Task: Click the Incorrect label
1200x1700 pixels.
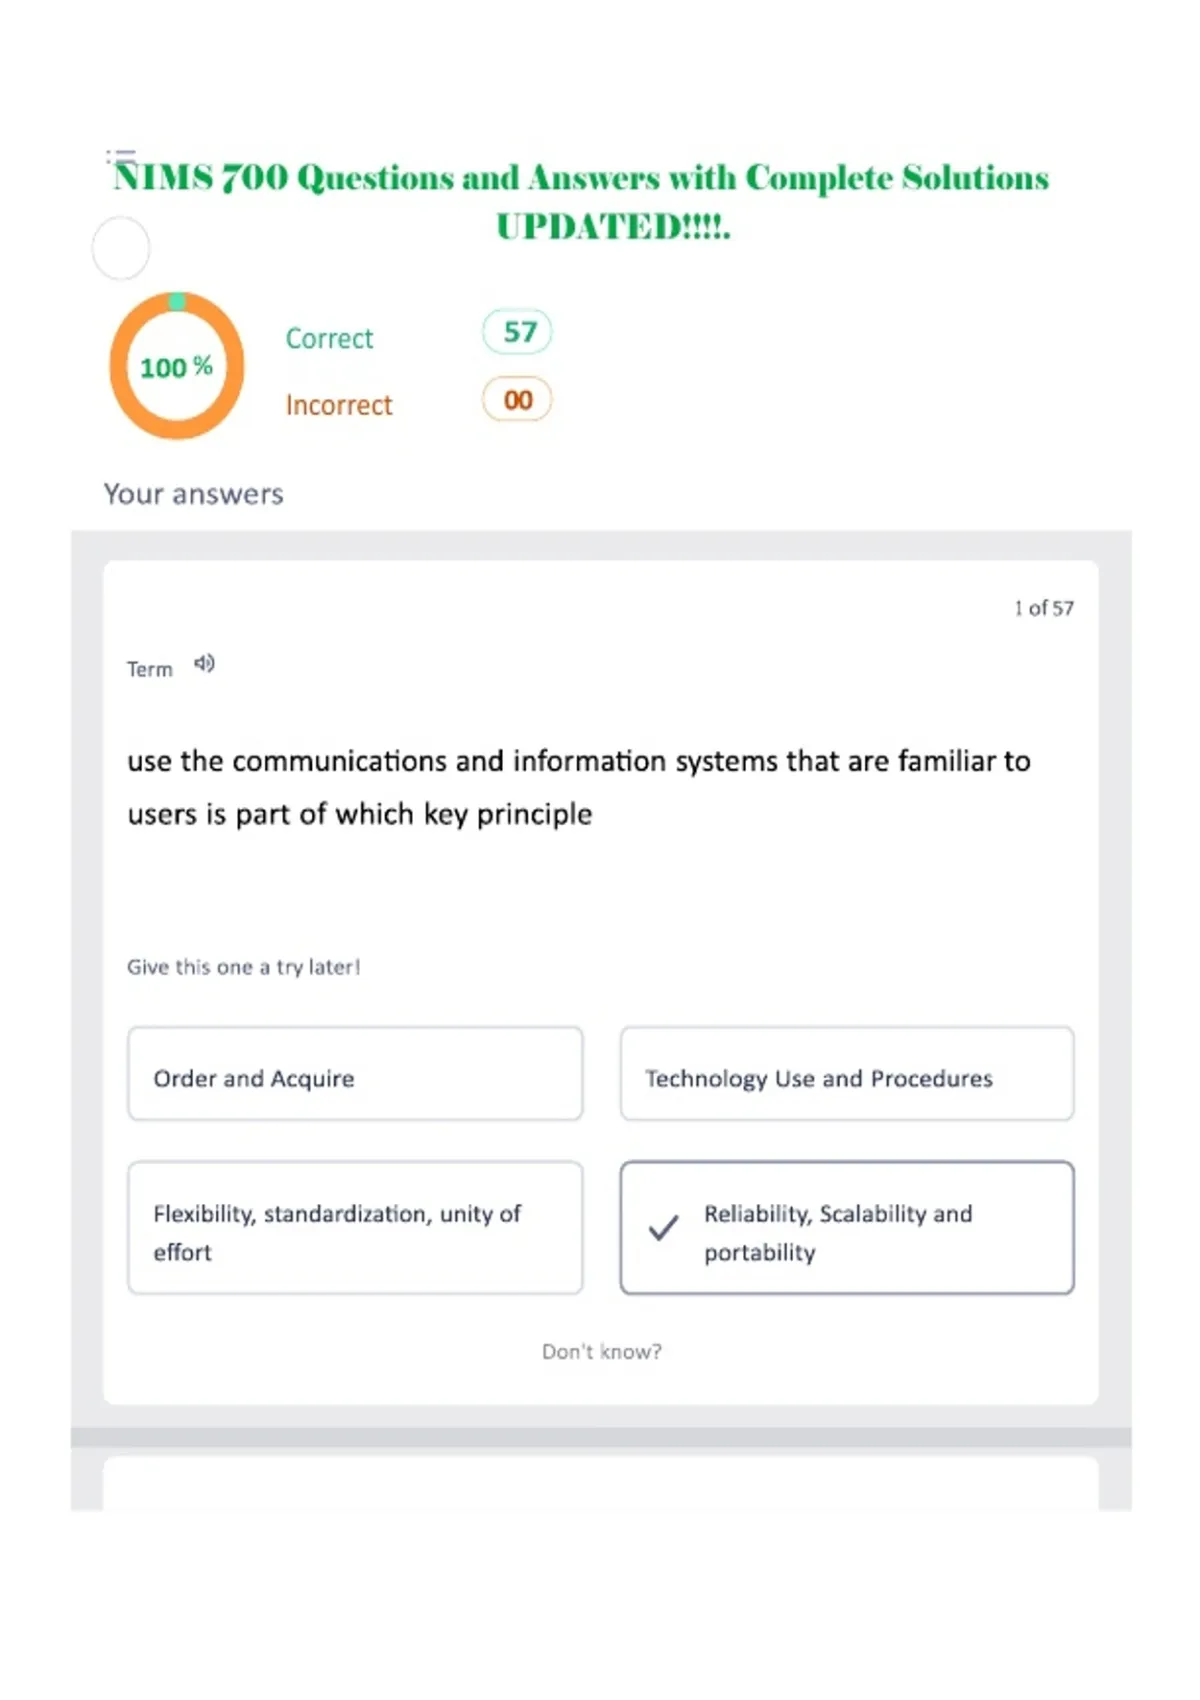Action: coord(339,405)
